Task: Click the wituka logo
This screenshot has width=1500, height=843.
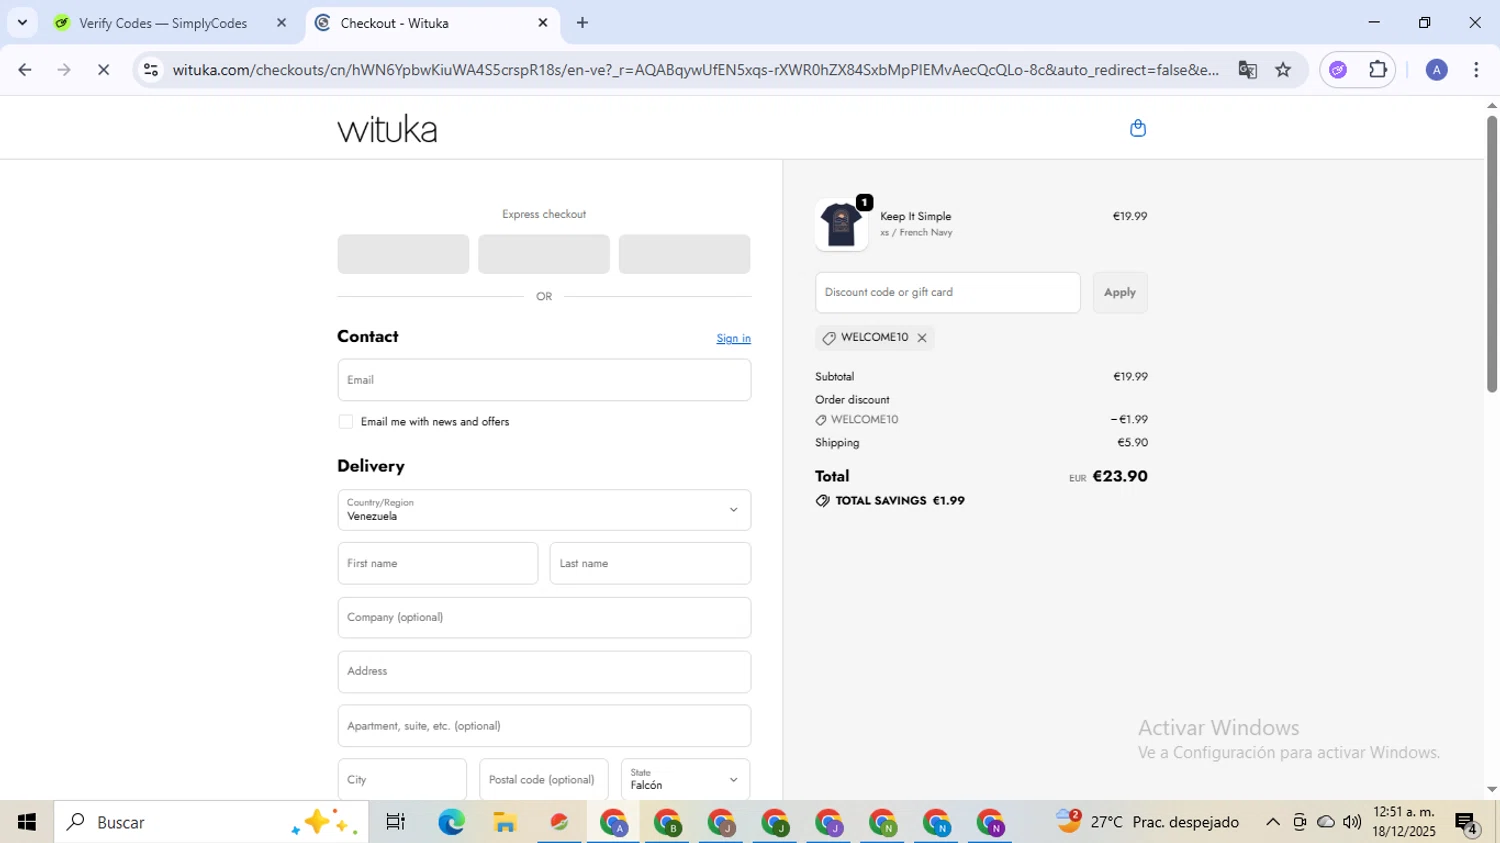Action: 387,129
